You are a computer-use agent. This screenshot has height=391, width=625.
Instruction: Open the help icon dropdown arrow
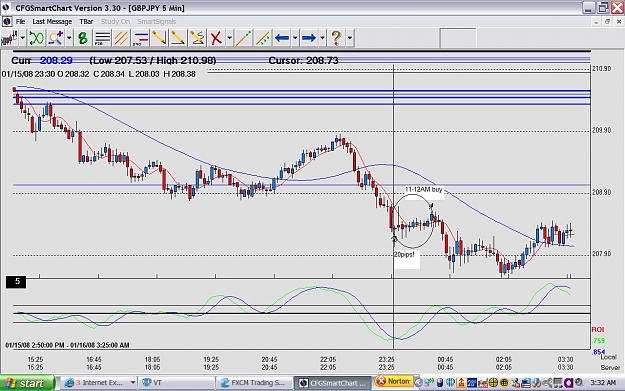[x=350, y=38]
